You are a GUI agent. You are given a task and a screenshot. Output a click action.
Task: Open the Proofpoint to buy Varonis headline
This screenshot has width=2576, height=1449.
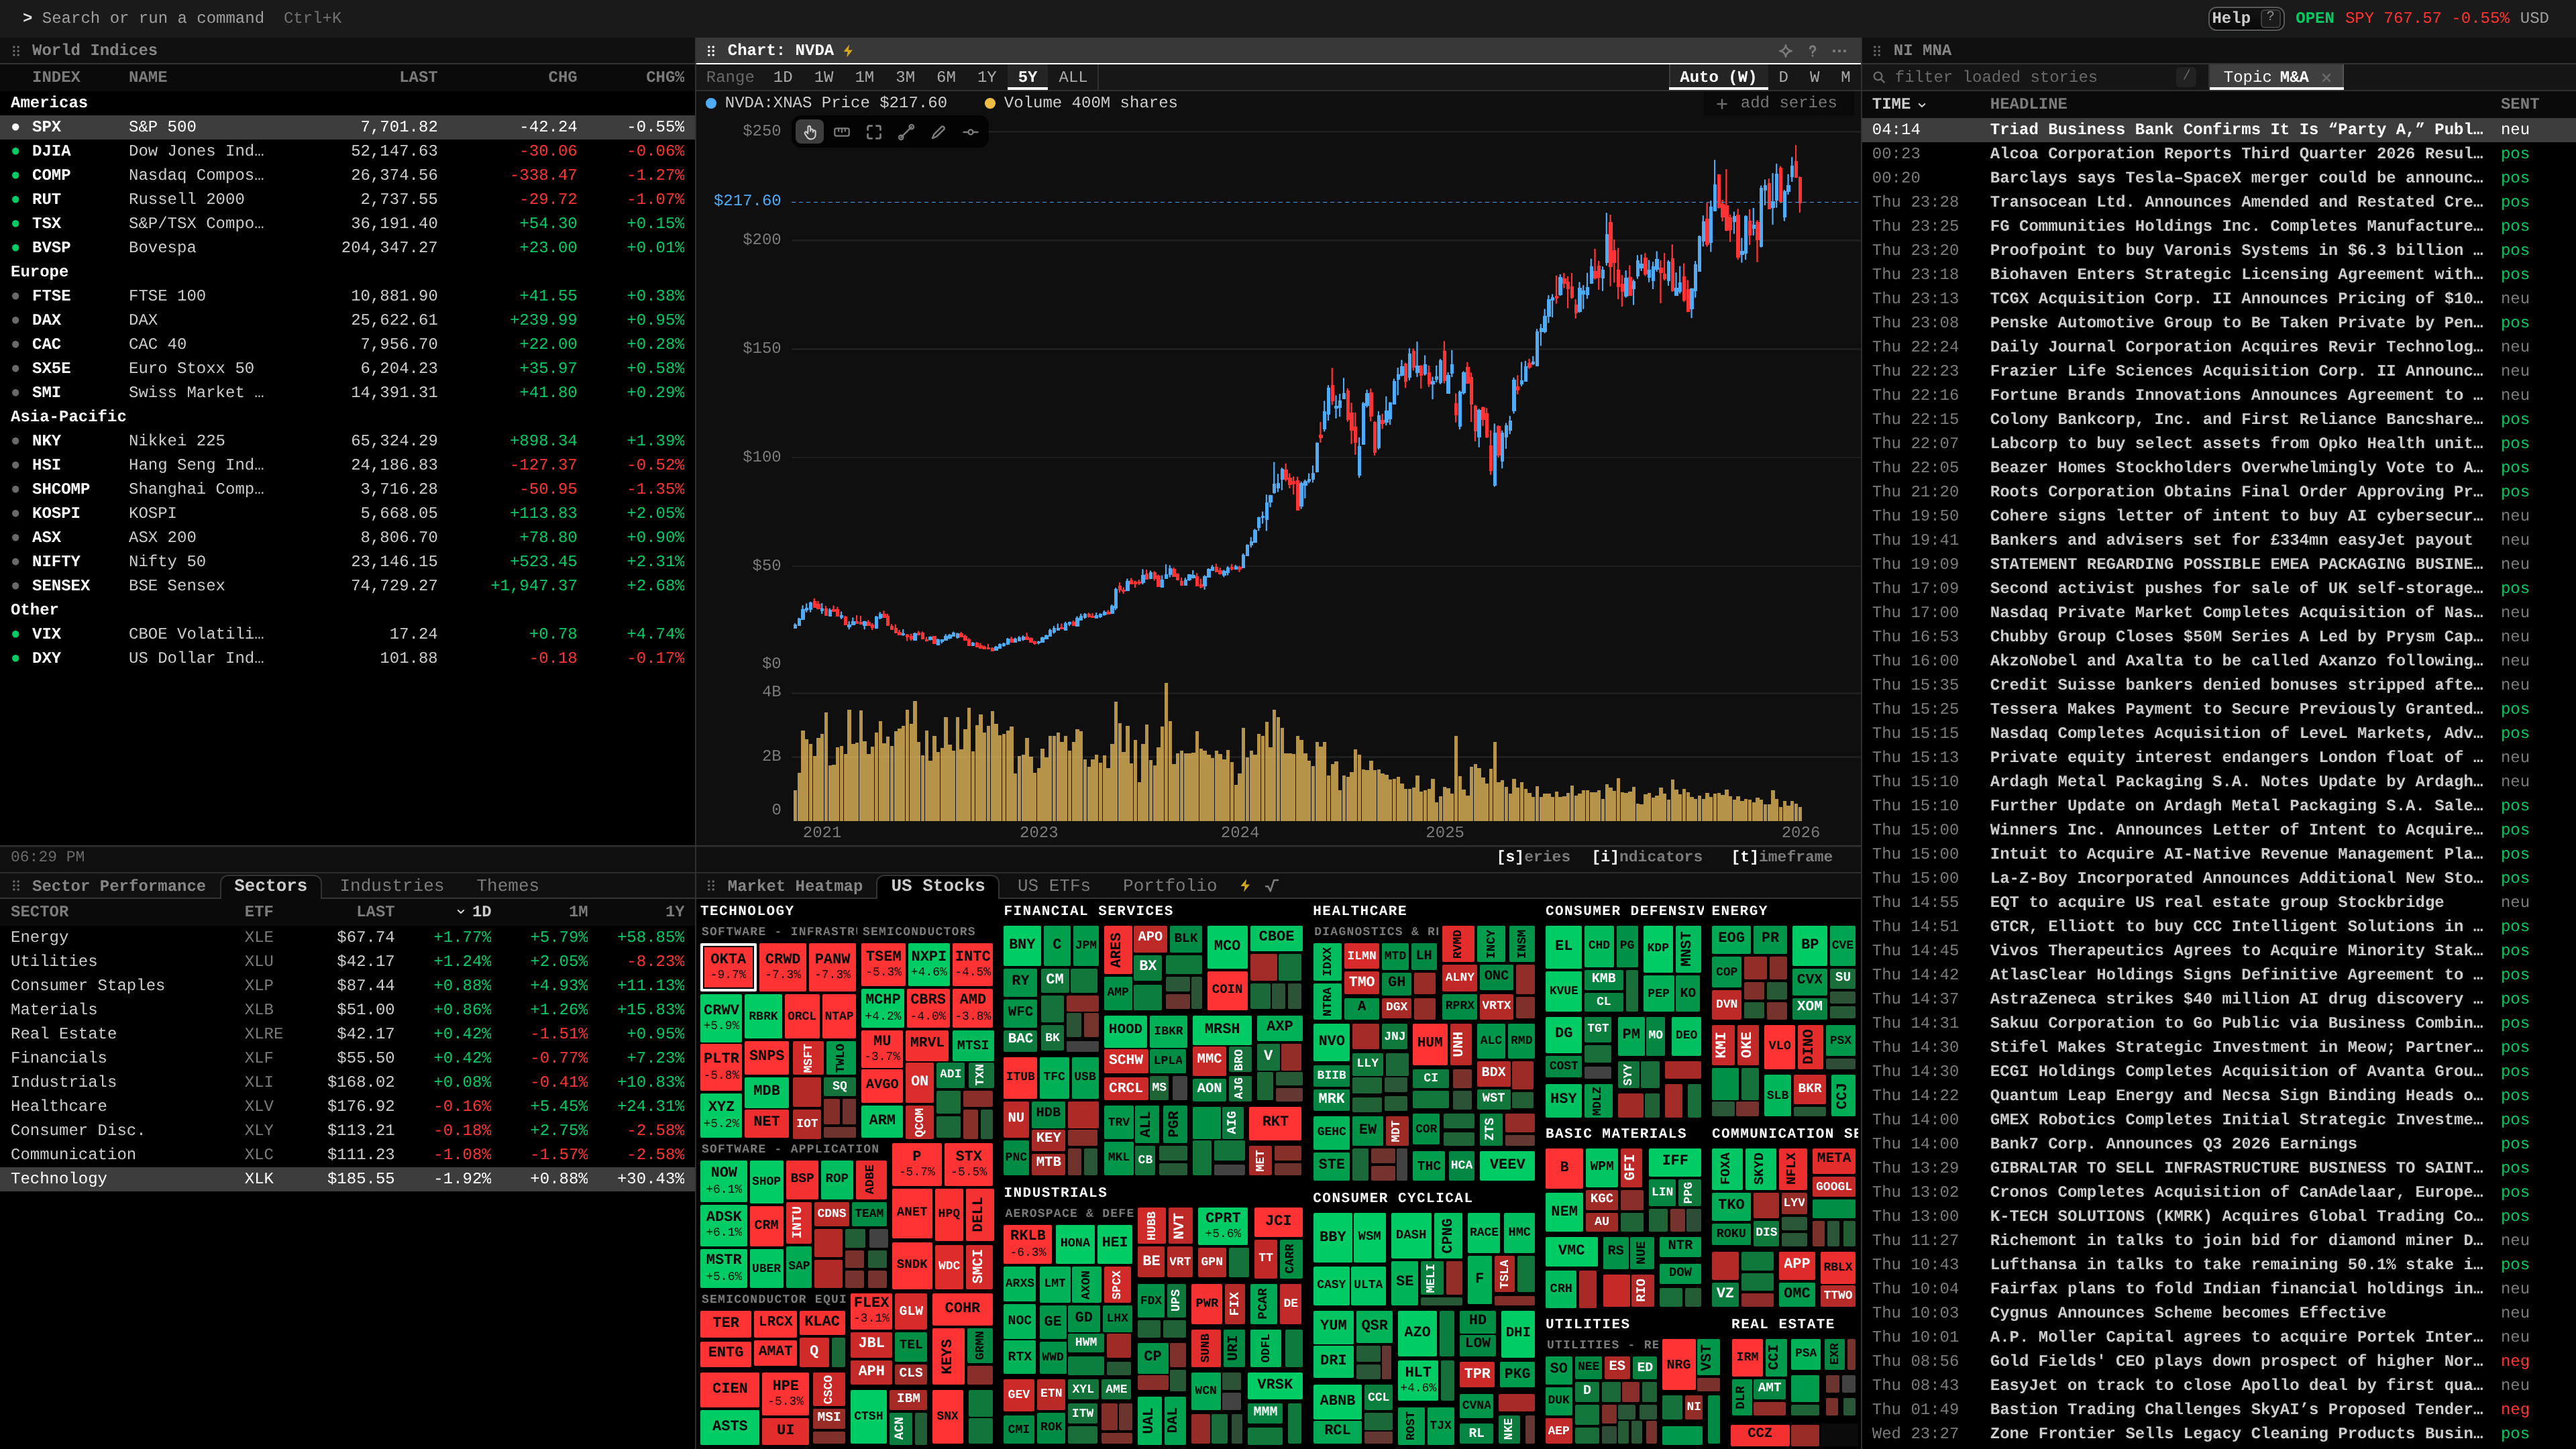(2236, 250)
